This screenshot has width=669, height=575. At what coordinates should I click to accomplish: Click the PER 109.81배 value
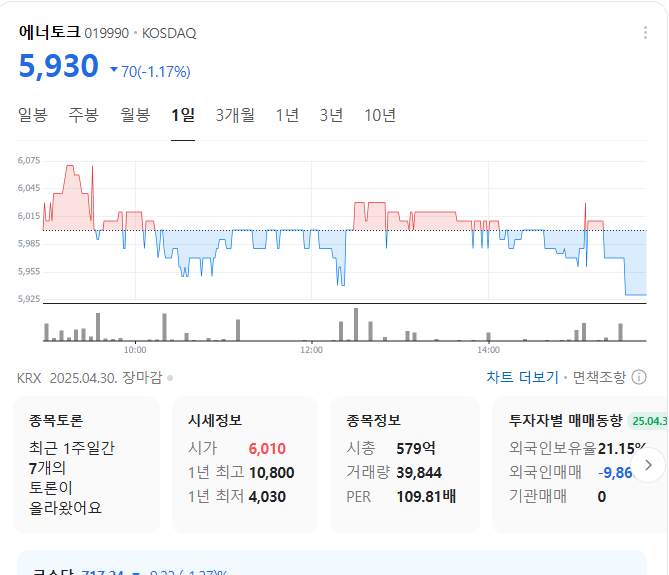click(426, 497)
